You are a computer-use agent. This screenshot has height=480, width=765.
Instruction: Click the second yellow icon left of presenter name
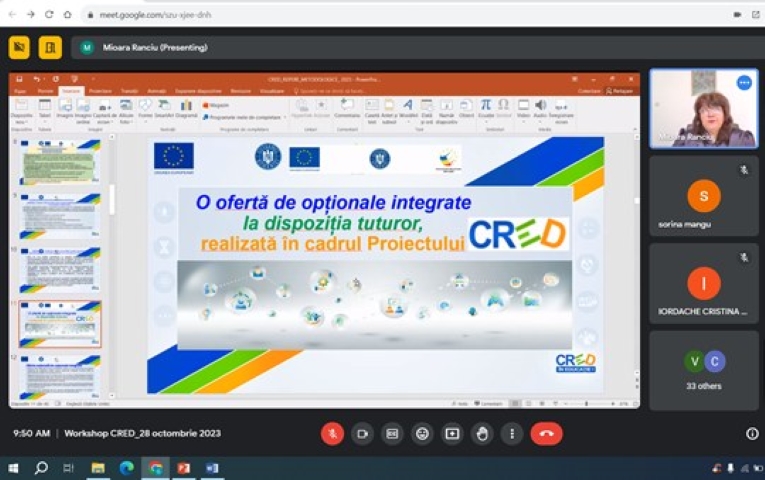coord(50,47)
